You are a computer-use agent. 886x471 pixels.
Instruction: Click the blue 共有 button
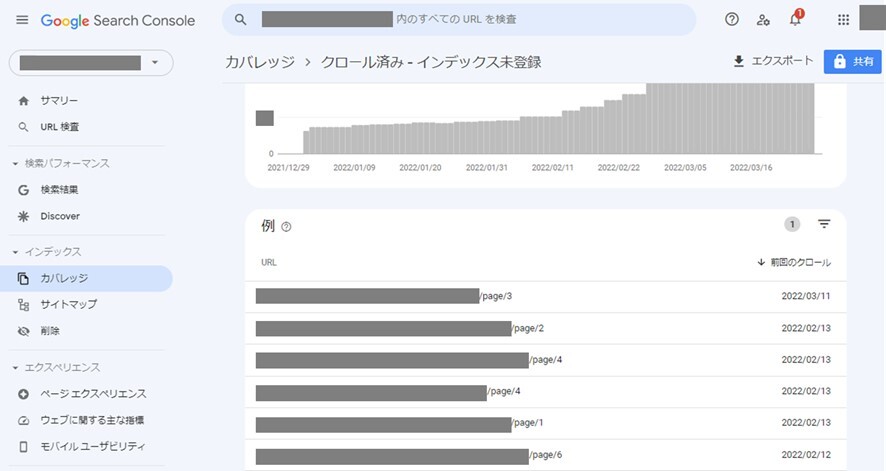(x=852, y=61)
